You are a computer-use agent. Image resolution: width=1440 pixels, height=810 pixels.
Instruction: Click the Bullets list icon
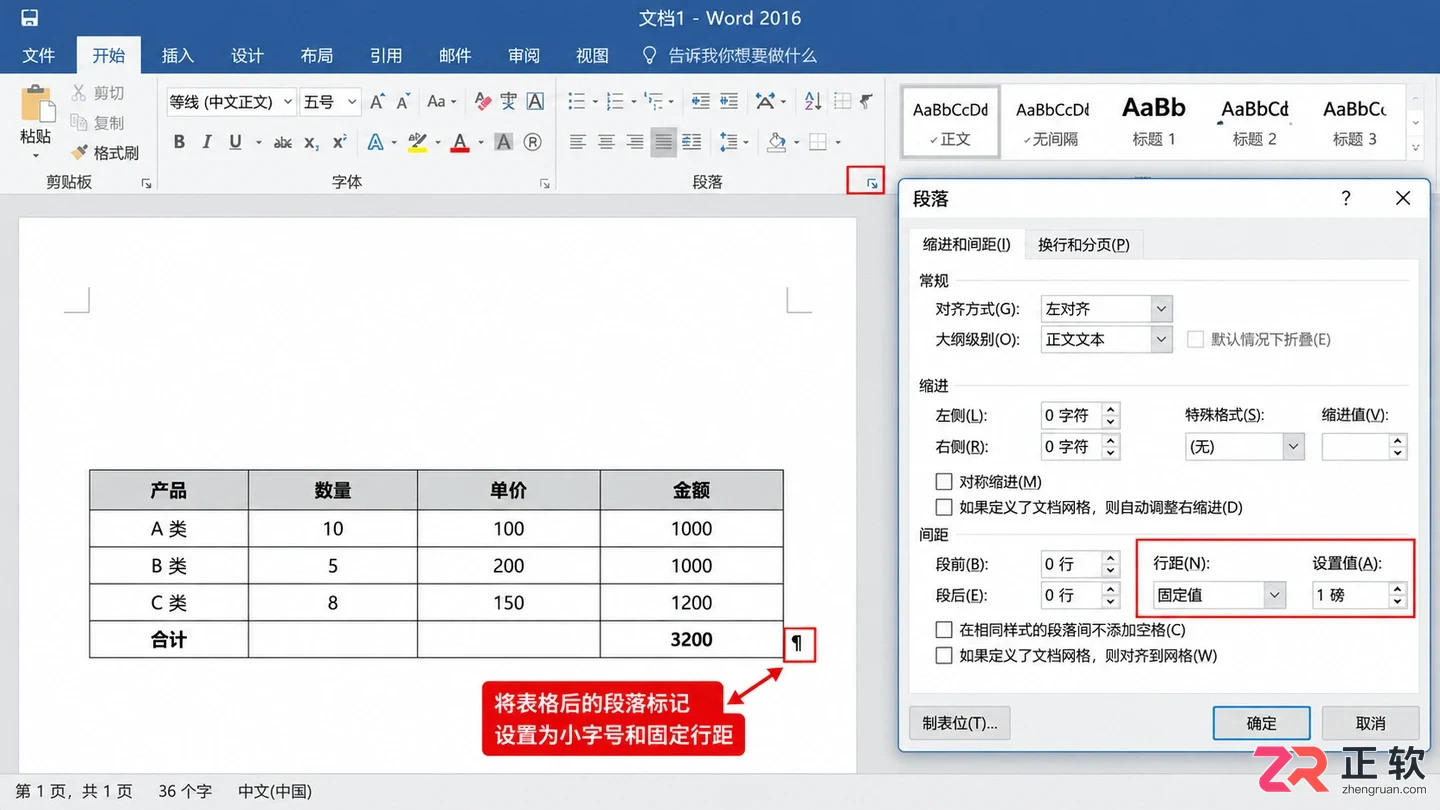pos(577,101)
